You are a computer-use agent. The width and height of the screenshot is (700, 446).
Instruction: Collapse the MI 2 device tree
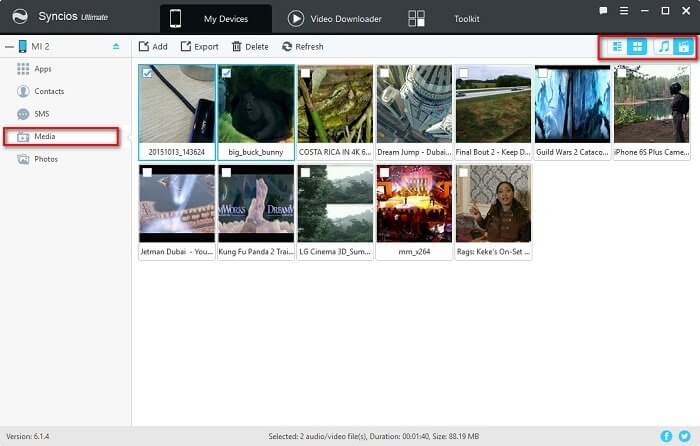(x=9, y=46)
